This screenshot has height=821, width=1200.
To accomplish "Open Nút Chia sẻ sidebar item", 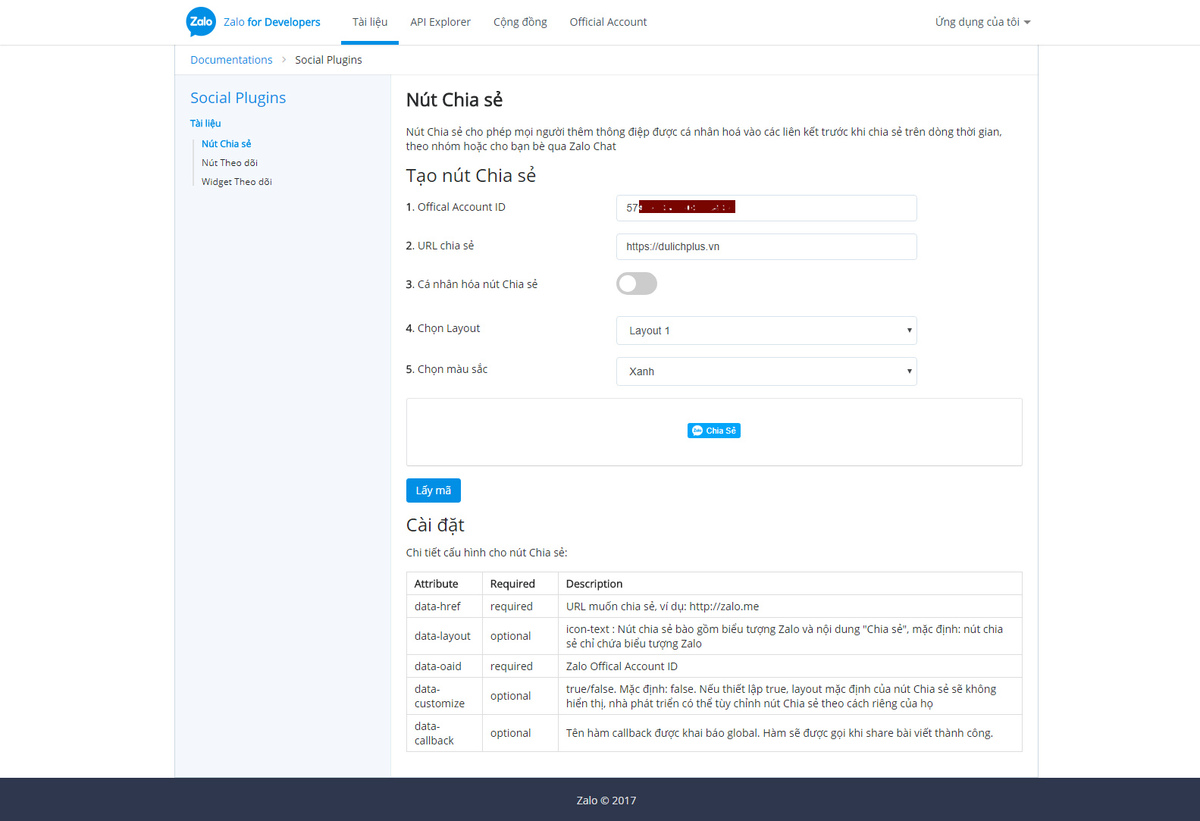I will (x=226, y=144).
